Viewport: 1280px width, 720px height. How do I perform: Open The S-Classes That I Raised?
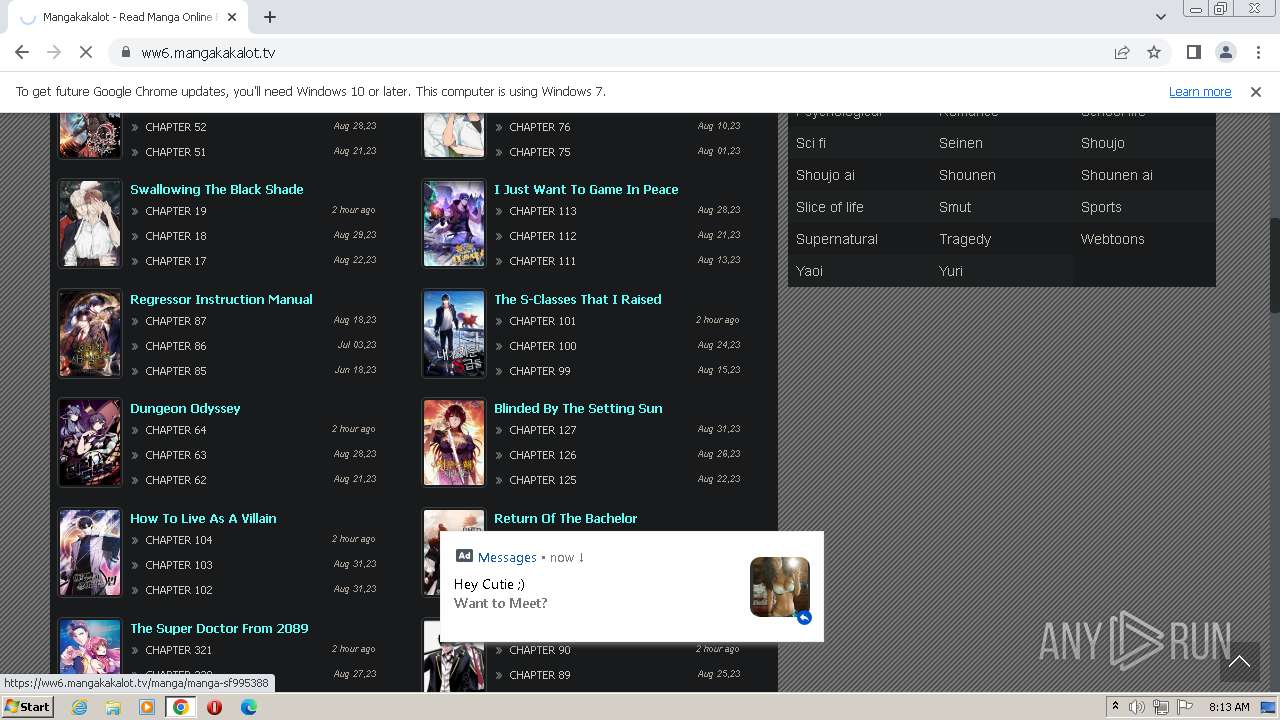(x=577, y=299)
